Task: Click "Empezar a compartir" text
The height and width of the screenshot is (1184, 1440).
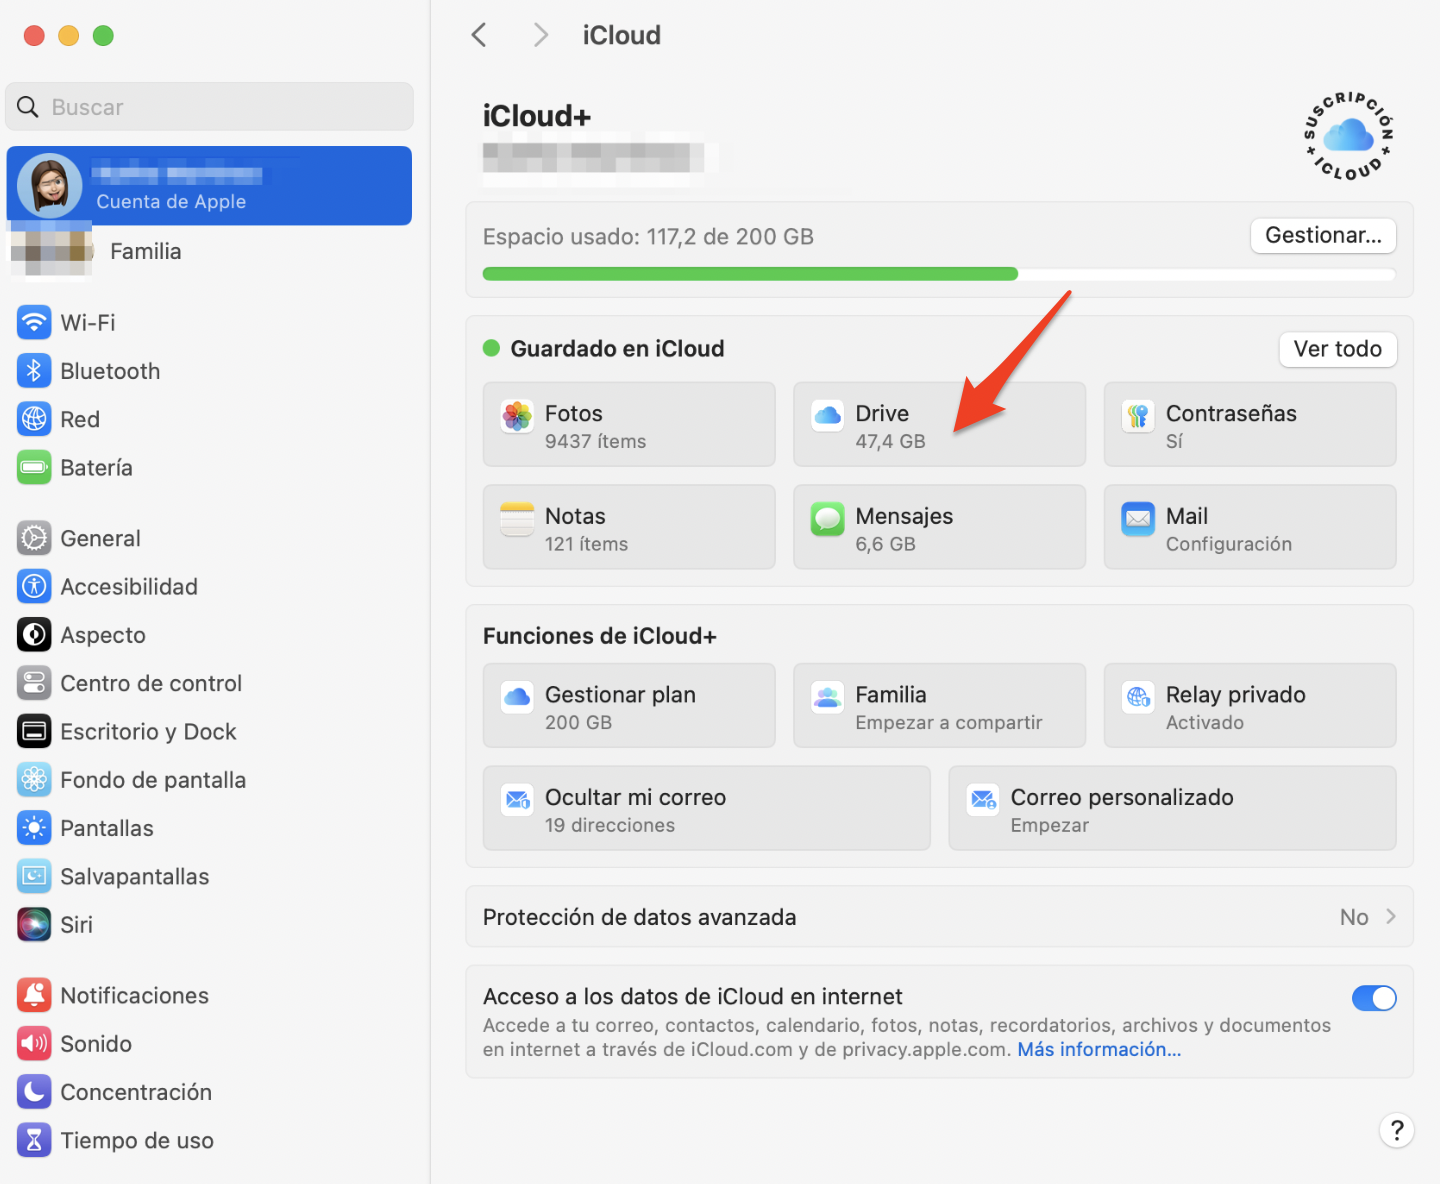Action: (x=949, y=722)
